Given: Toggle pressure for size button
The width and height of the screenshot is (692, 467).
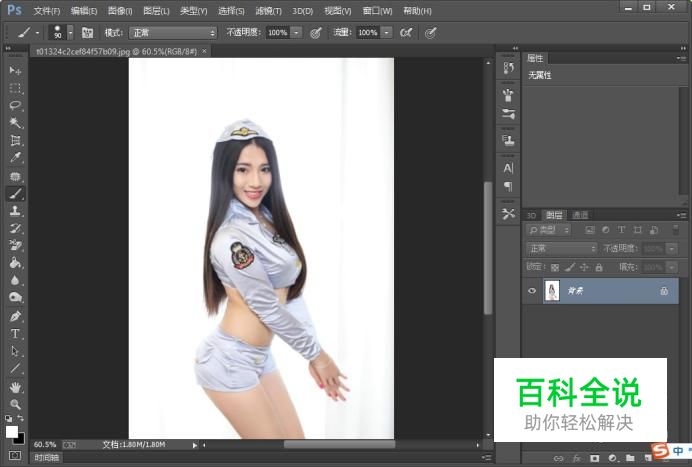Looking at the screenshot, I should [430, 33].
